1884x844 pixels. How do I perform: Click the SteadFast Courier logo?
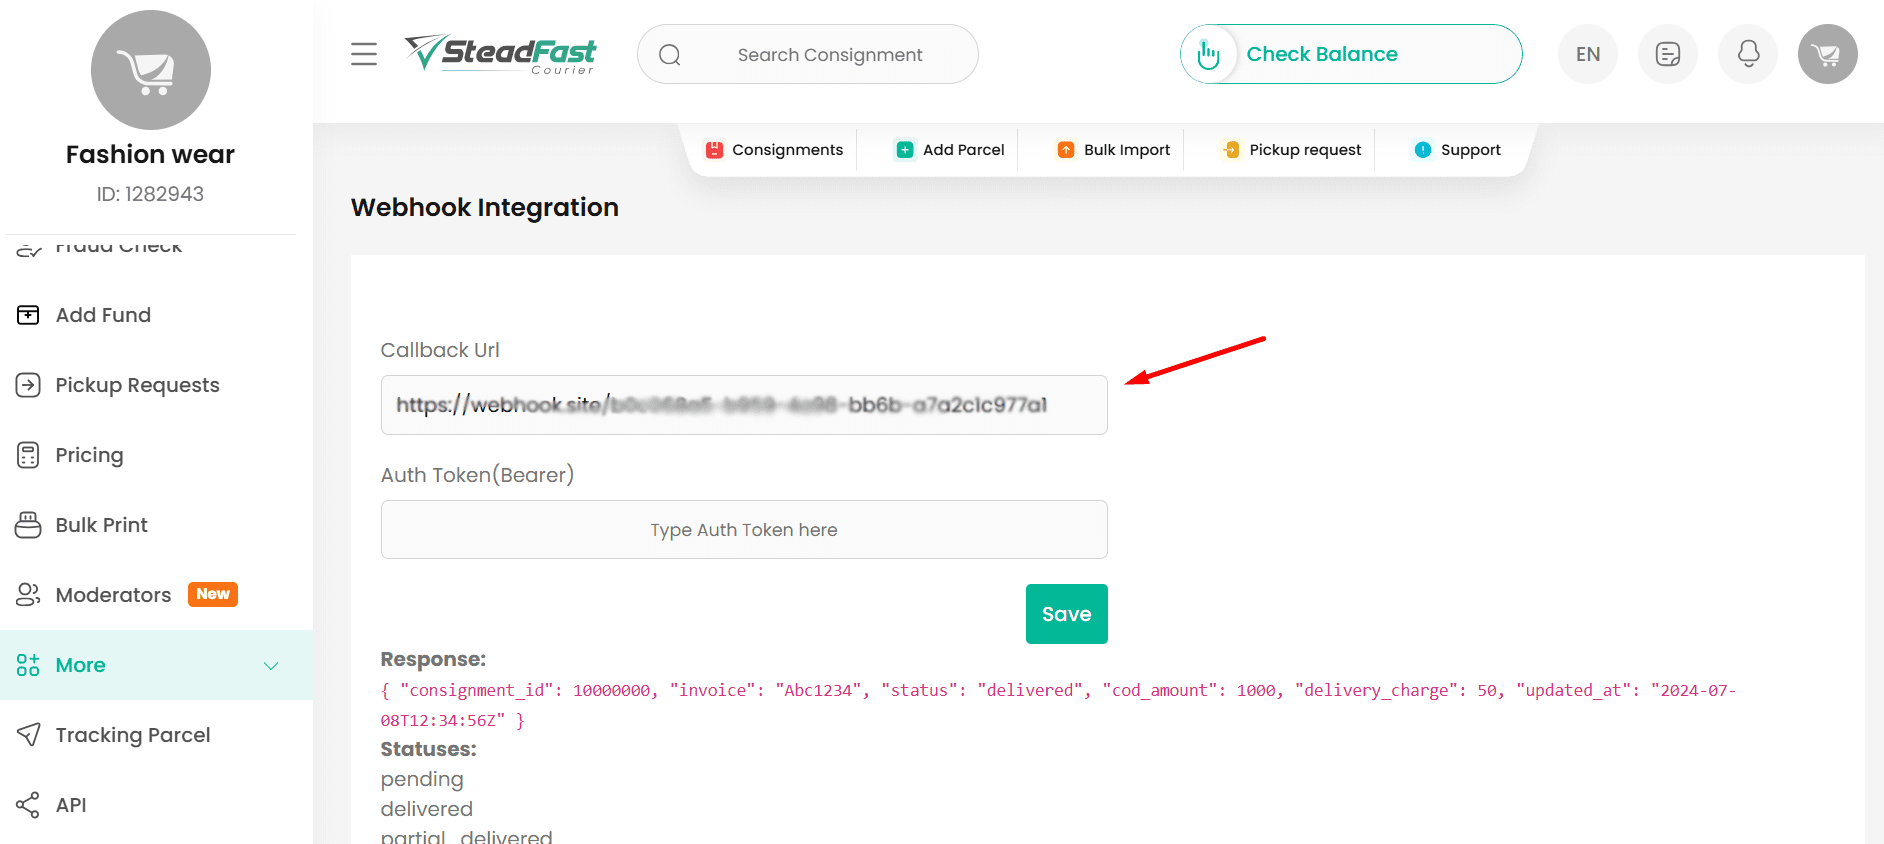tap(500, 54)
